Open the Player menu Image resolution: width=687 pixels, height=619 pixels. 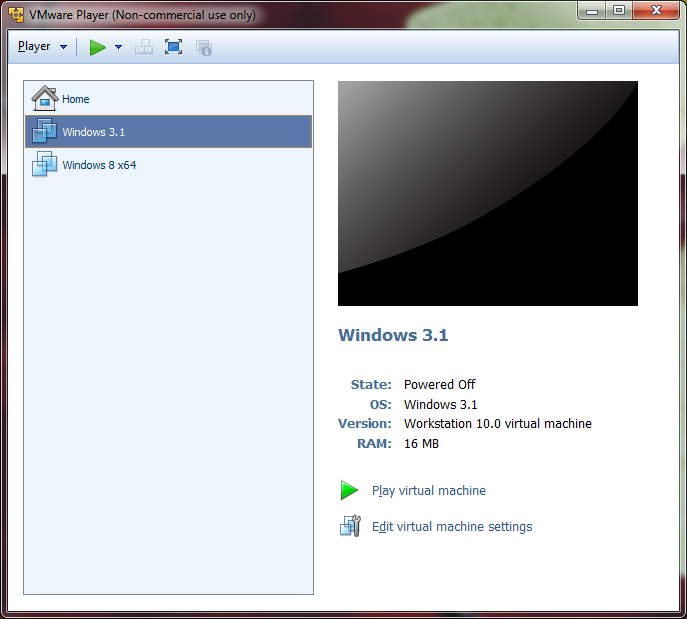pyautogui.click(x=34, y=47)
